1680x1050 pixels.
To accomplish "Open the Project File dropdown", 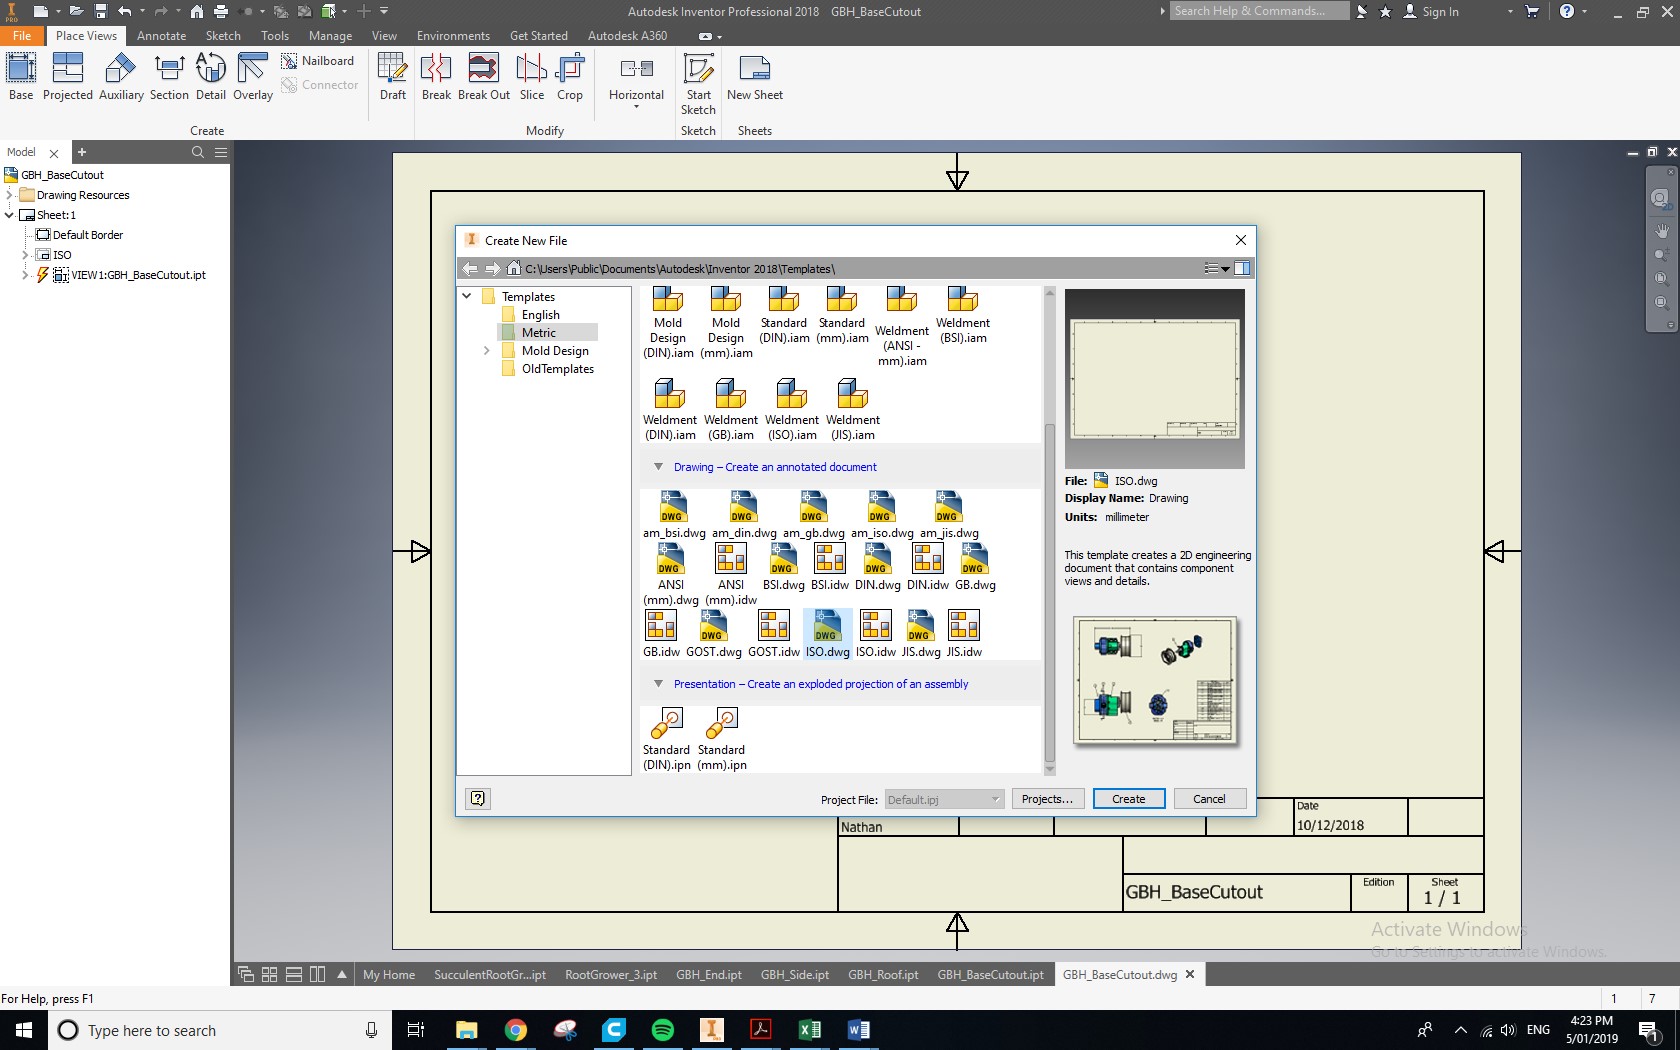I will (x=943, y=799).
